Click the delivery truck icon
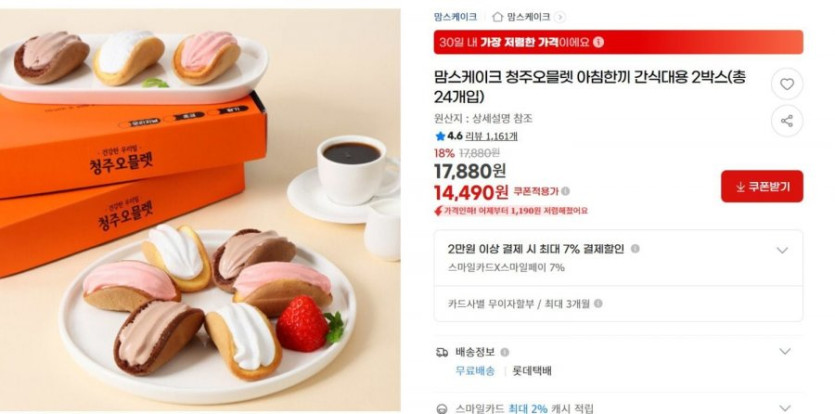Screen dimensions: 835x414 tap(441, 352)
